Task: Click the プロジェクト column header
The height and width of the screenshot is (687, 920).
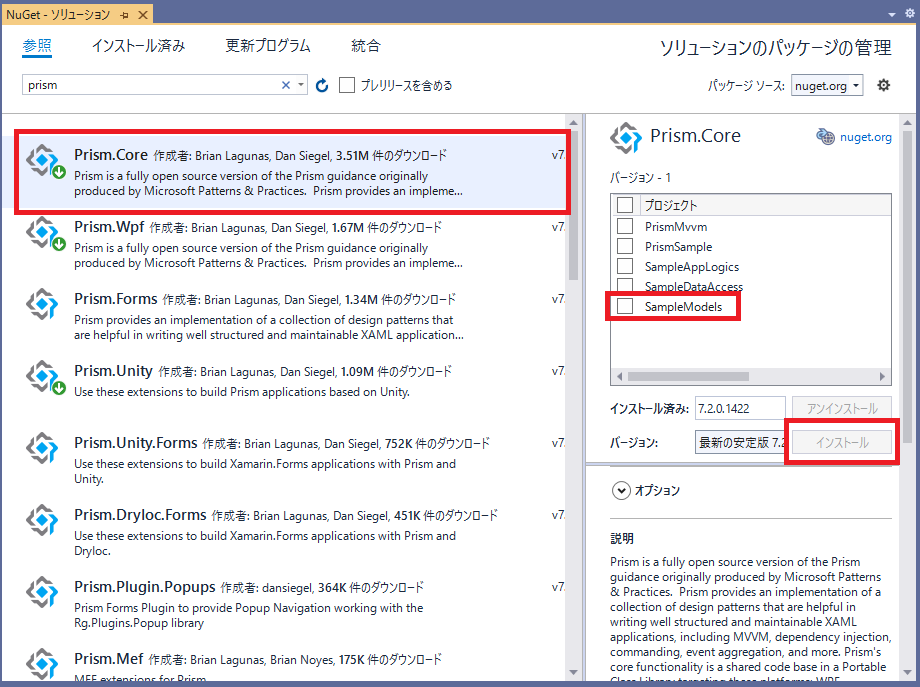Action: click(x=671, y=205)
